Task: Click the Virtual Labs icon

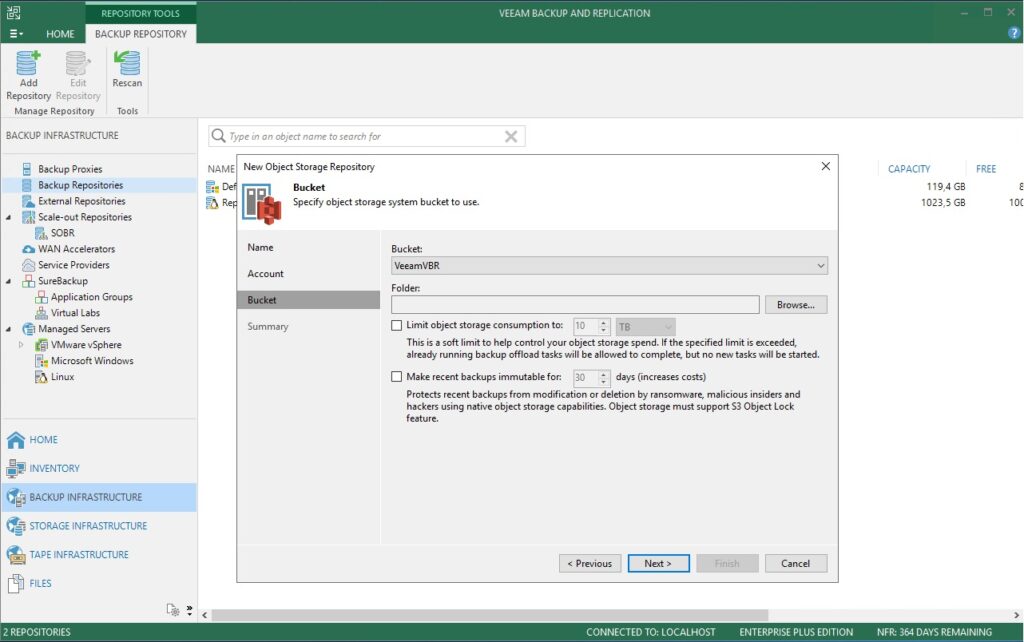Action: pos(41,313)
